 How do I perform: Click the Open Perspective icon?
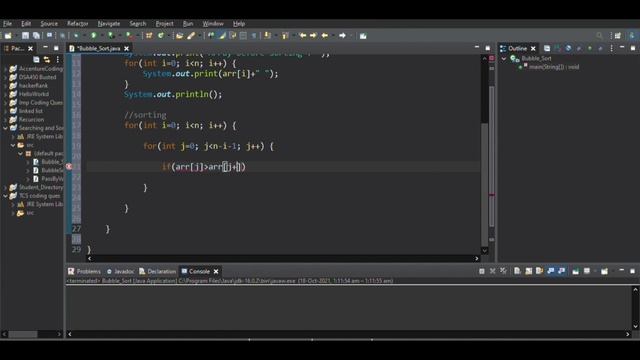click(618, 36)
